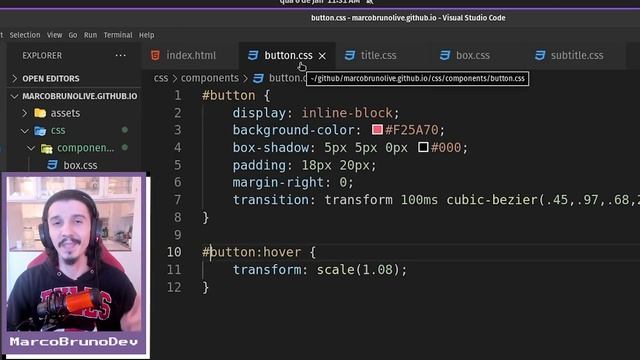Click the HTML5 icon on index.html tab
The height and width of the screenshot is (360, 640).
pos(156,55)
